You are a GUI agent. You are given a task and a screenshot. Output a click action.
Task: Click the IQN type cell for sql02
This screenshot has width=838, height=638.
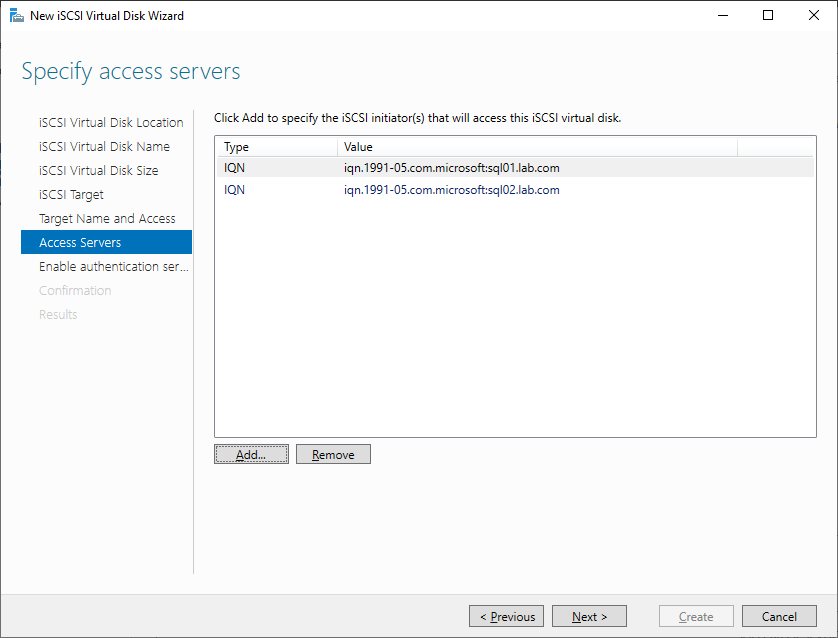click(x=234, y=190)
